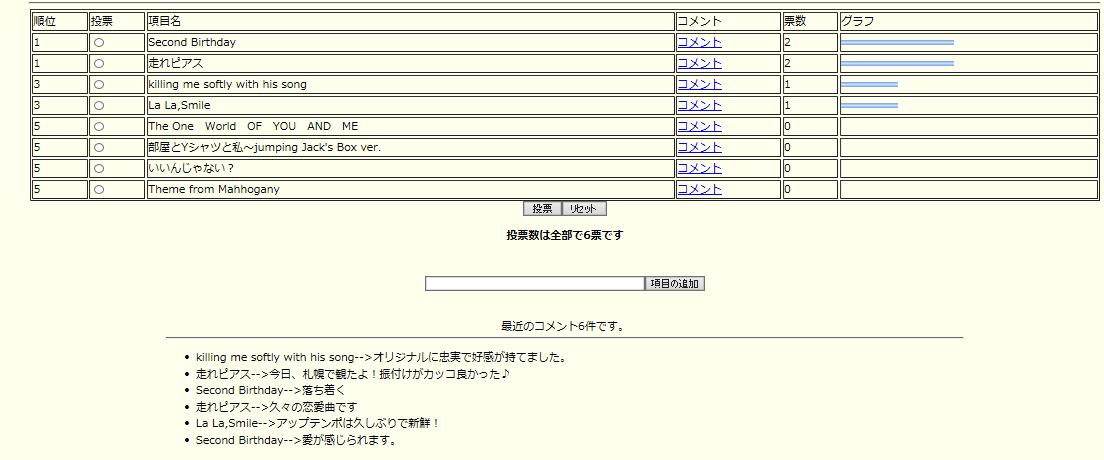The height and width of the screenshot is (460, 1104).
Task: Open コメント link for Second Birthday
Action: pos(699,43)
